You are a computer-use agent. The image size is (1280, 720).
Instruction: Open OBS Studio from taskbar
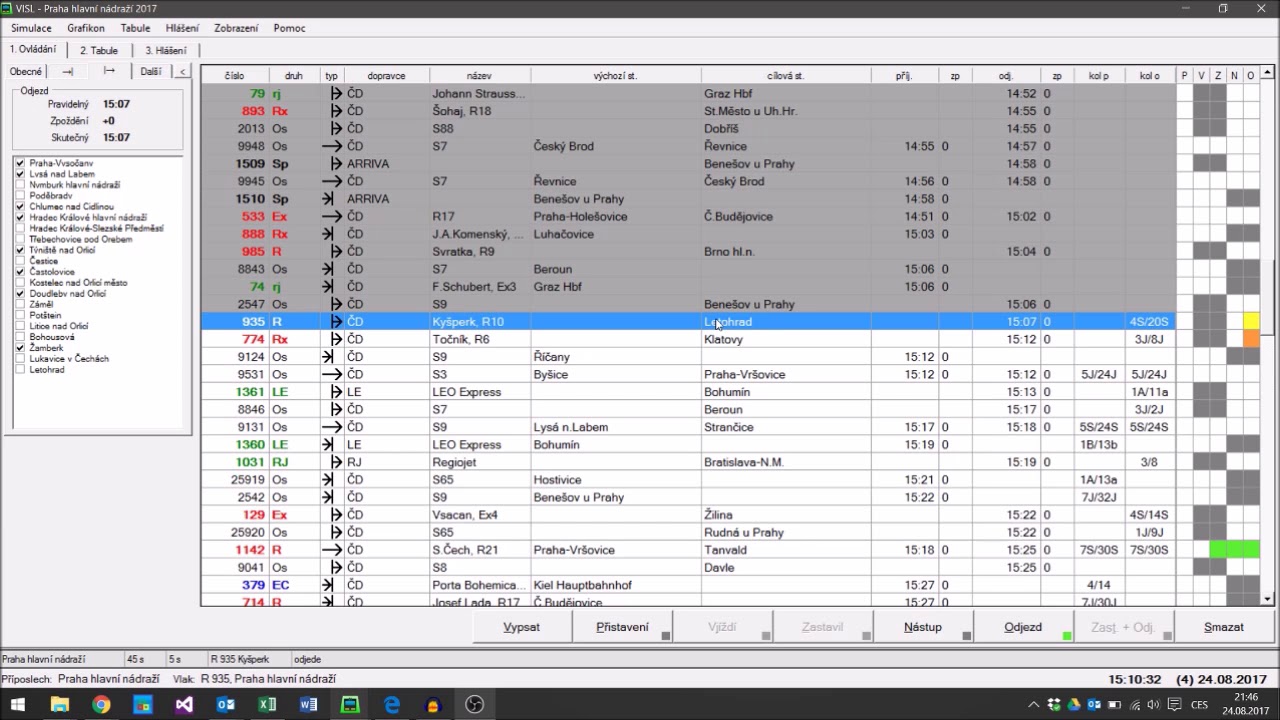point(475,705)
